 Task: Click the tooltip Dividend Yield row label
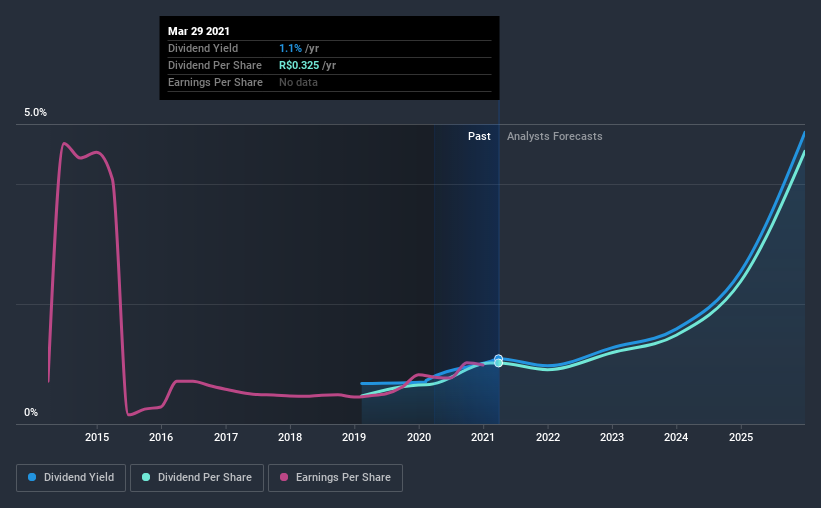[203, 48]
